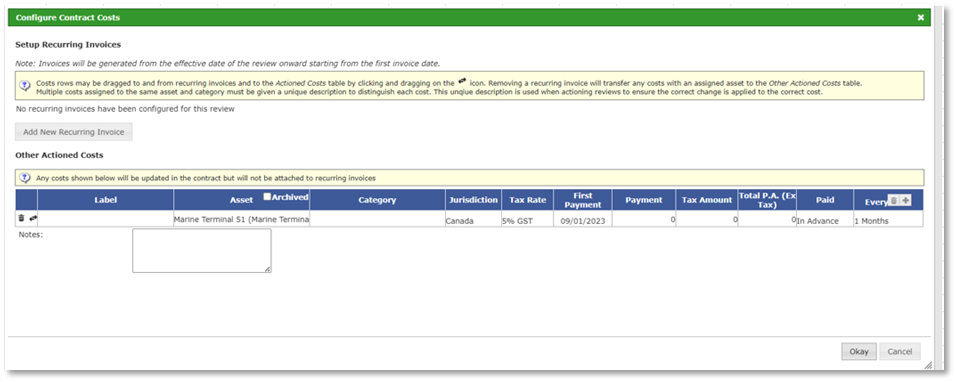956x382 pixels.
Task: Open the Canada jurisdiction selector
Action: (473, 219)
